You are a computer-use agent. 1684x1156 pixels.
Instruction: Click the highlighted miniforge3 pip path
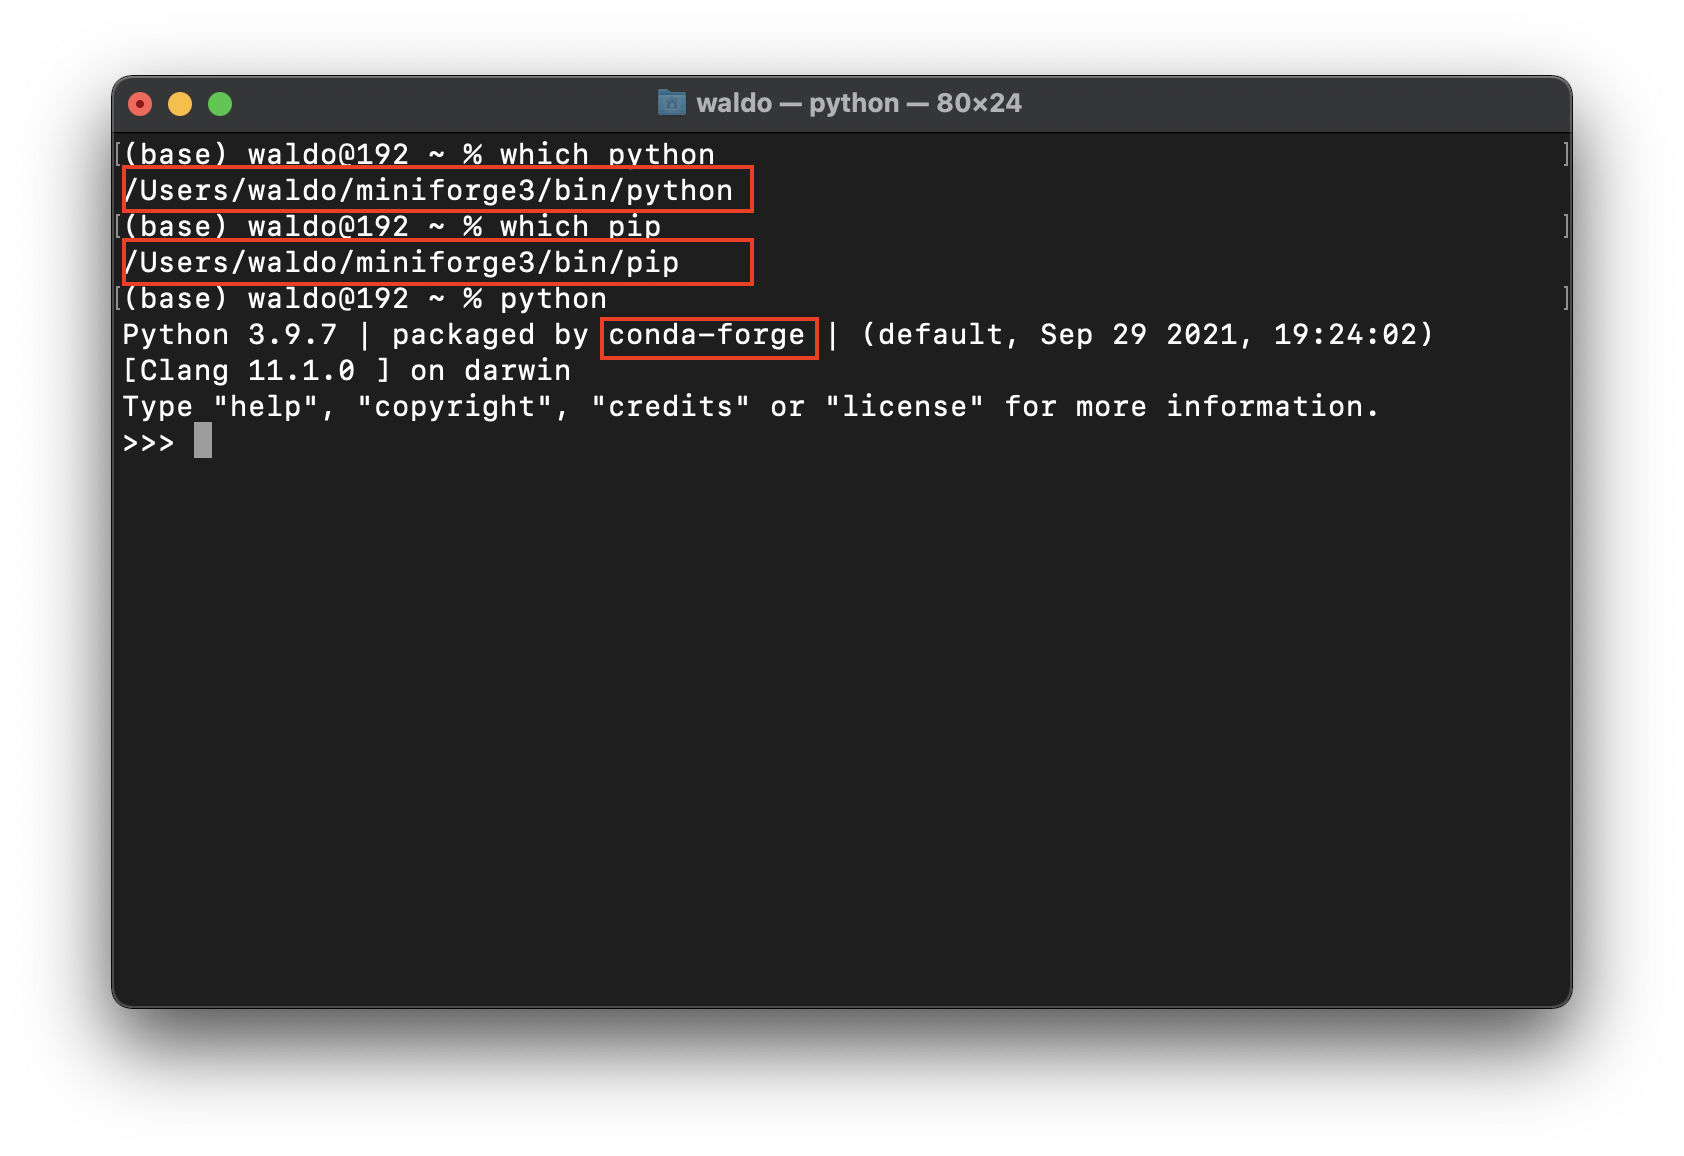click(402, 262)
